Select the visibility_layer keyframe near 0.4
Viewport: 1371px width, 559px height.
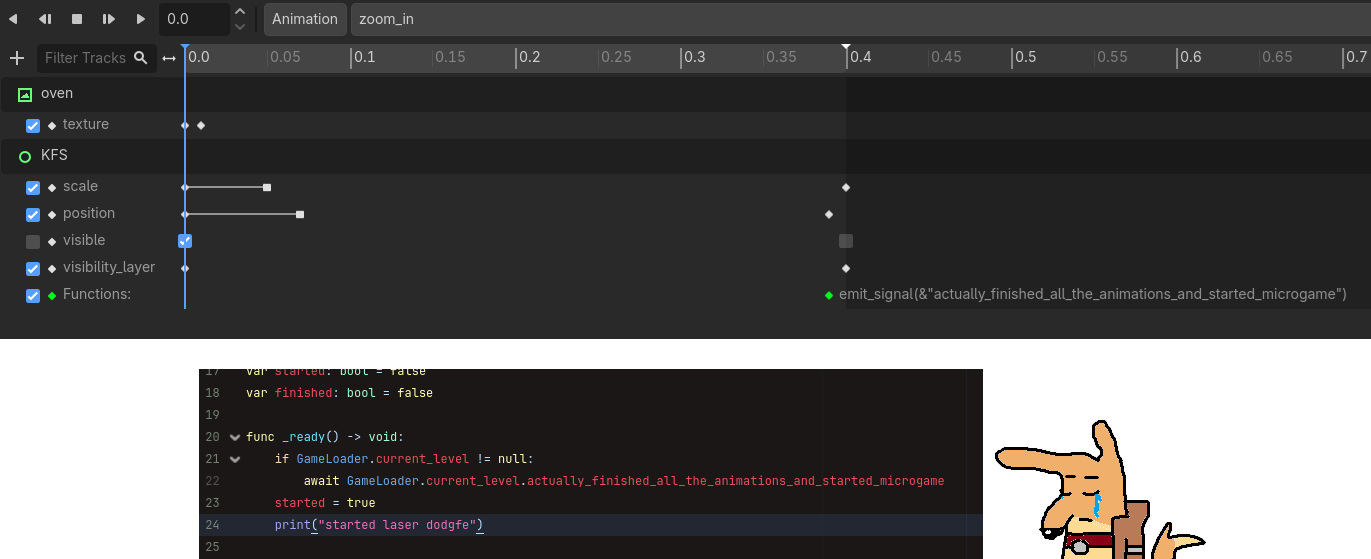pyautogui.click(x=846, y=268)
